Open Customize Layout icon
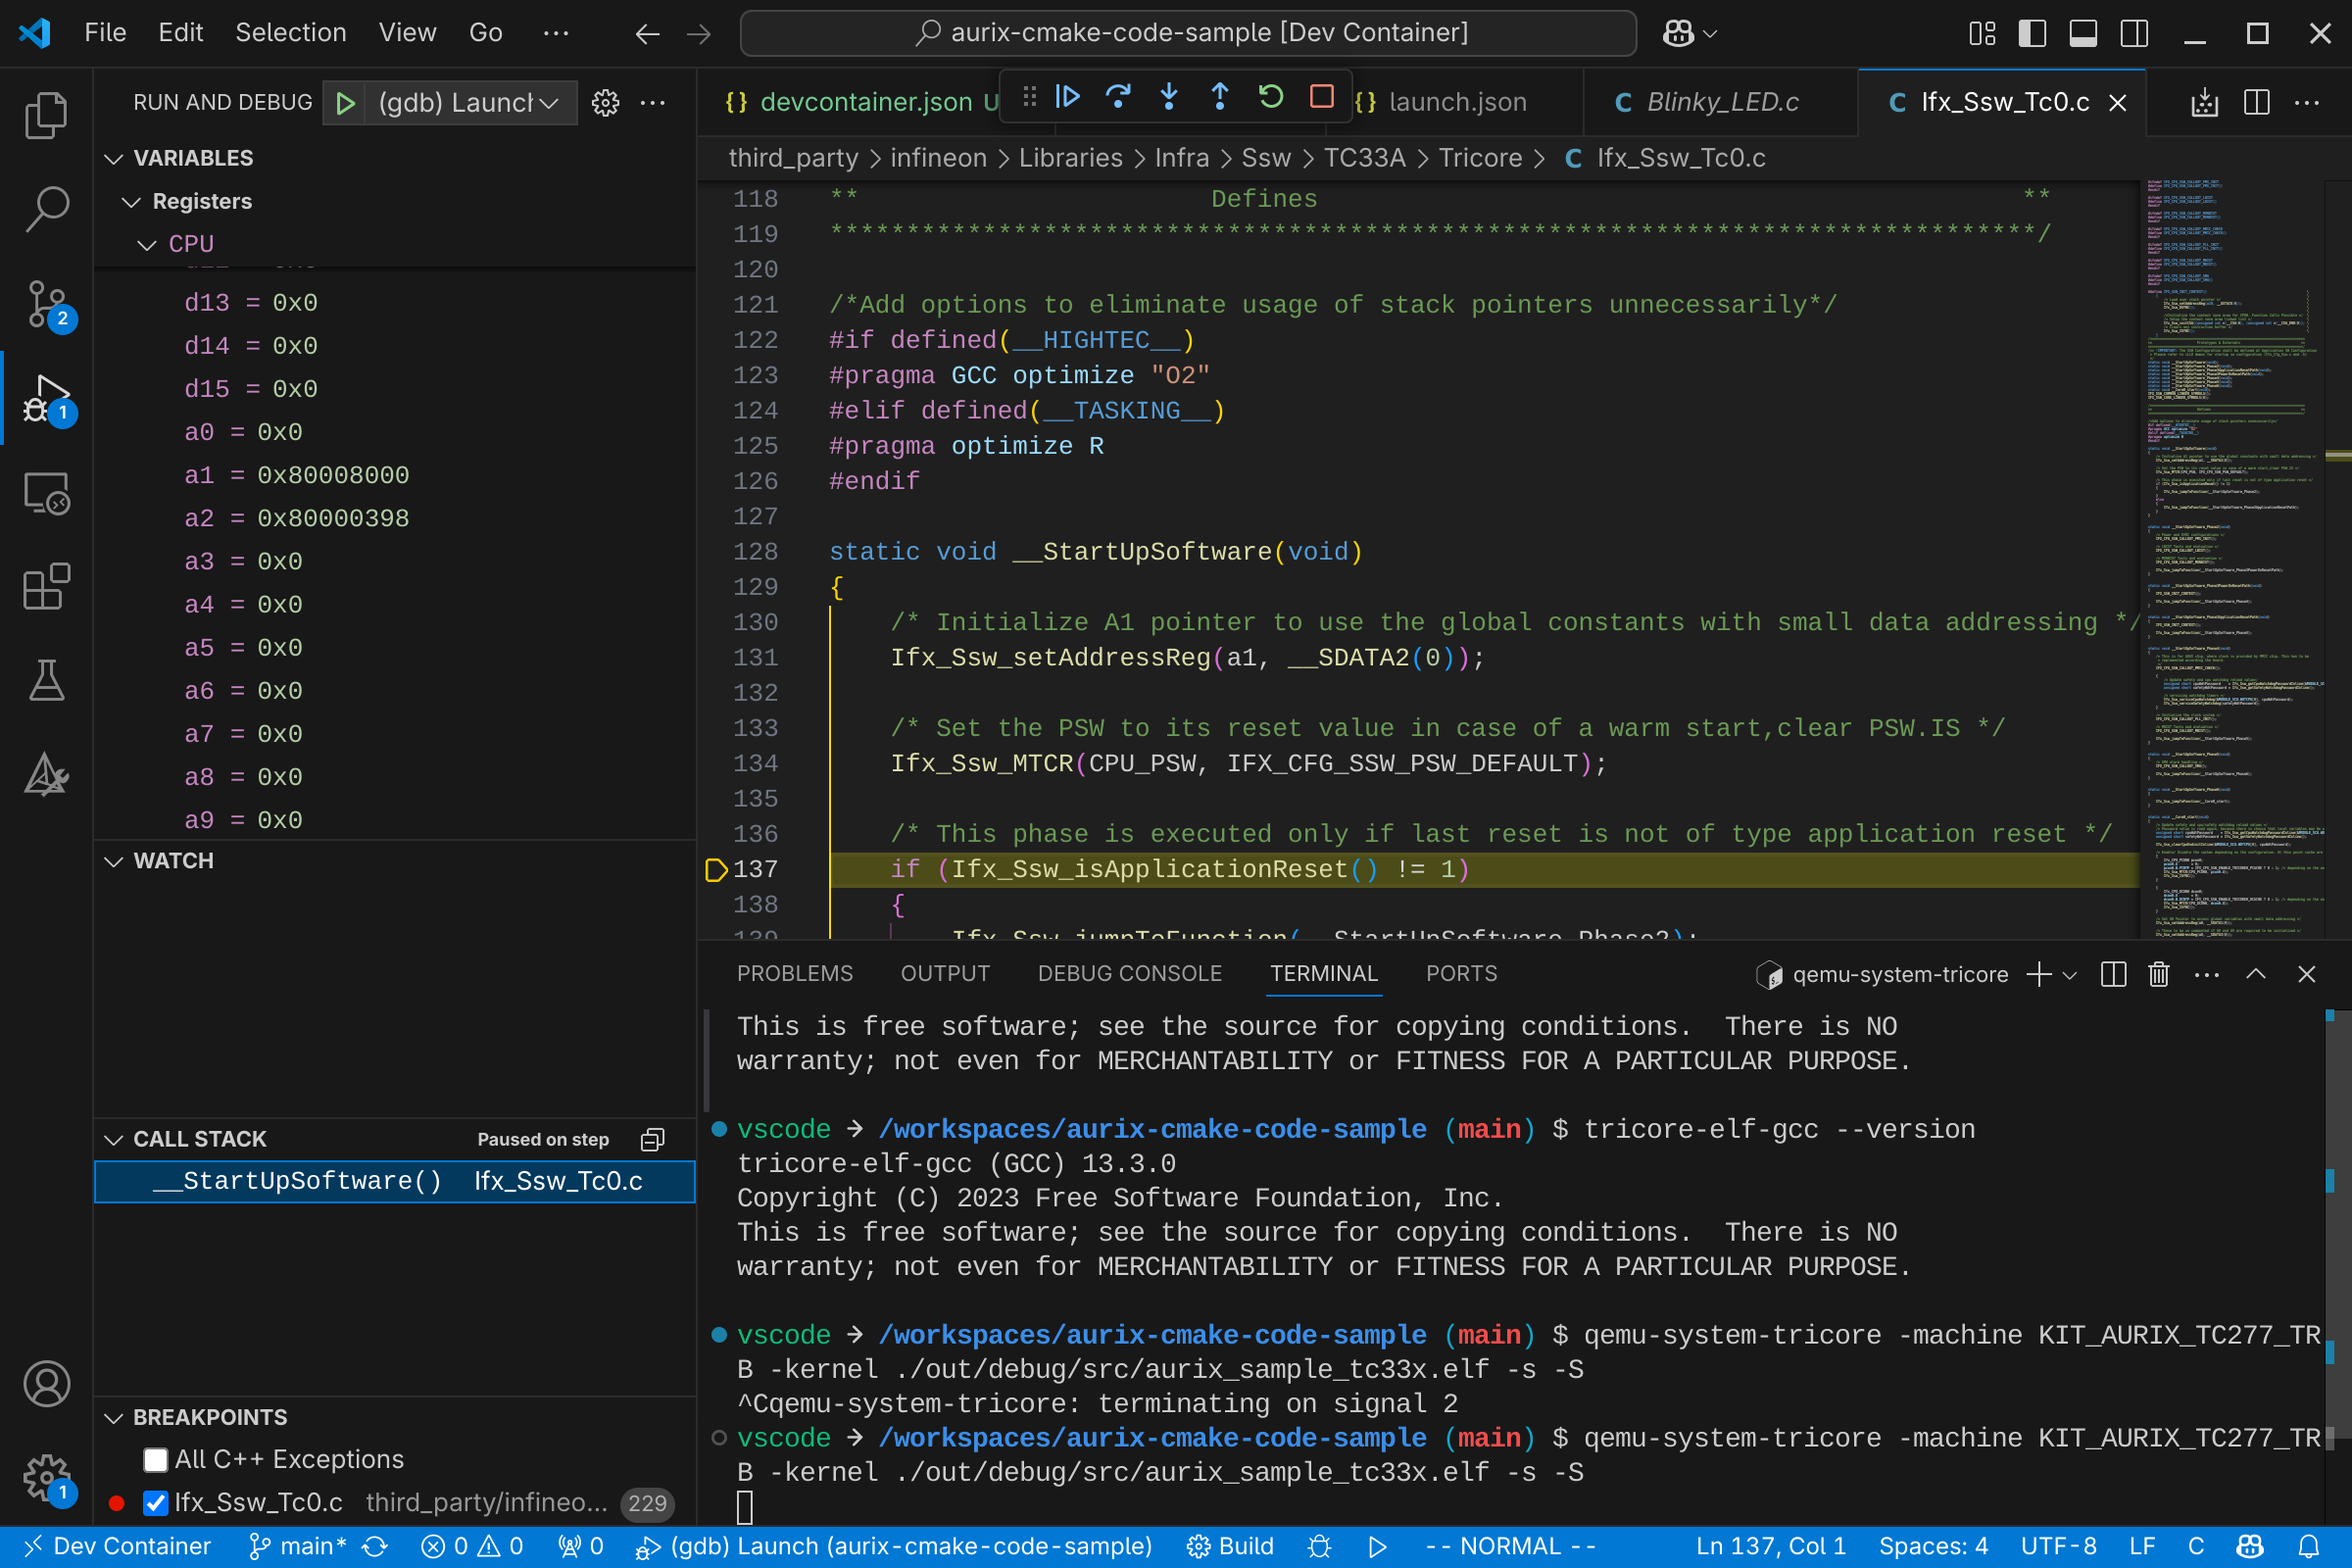This screenshot has width=2352, height=1568. (1981, 34)
